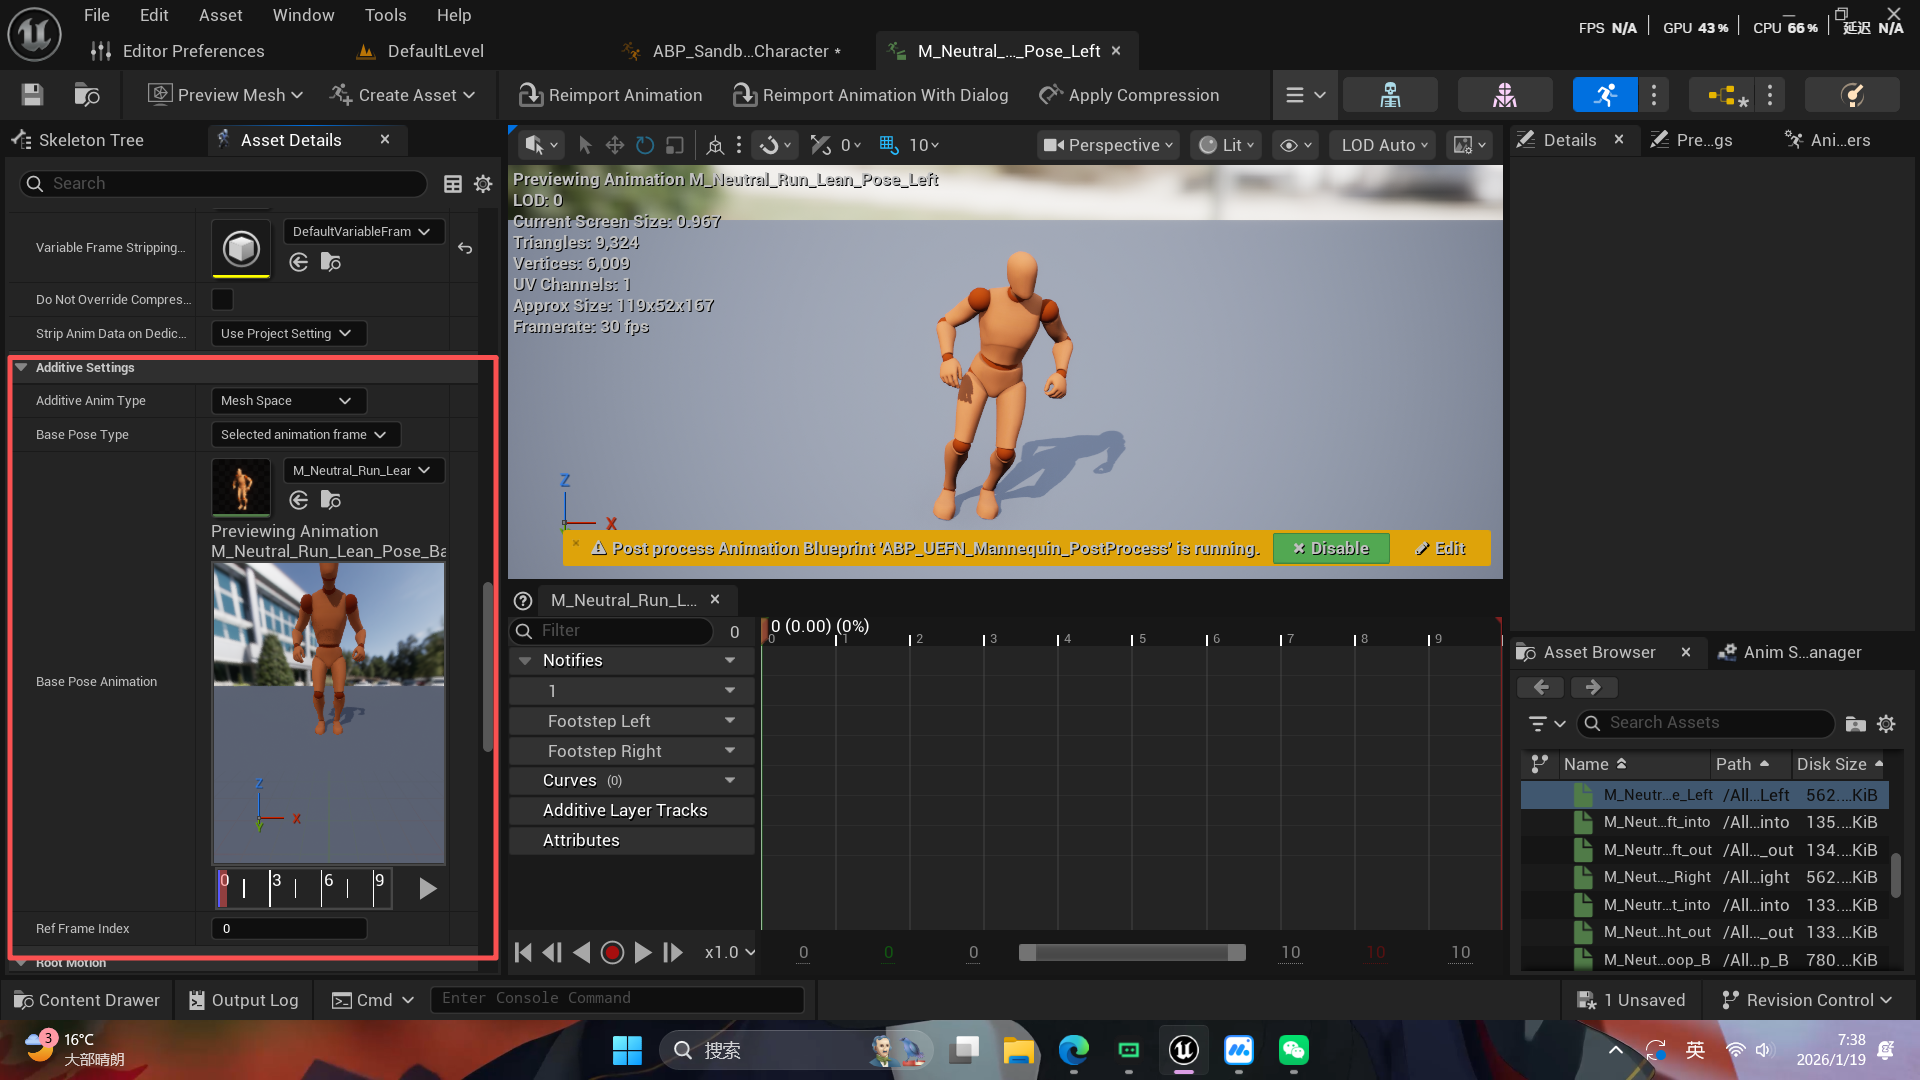Click the Animation editor mode icon
The width and height of the screenshot is (1920, 1080).
point(1605,95)
